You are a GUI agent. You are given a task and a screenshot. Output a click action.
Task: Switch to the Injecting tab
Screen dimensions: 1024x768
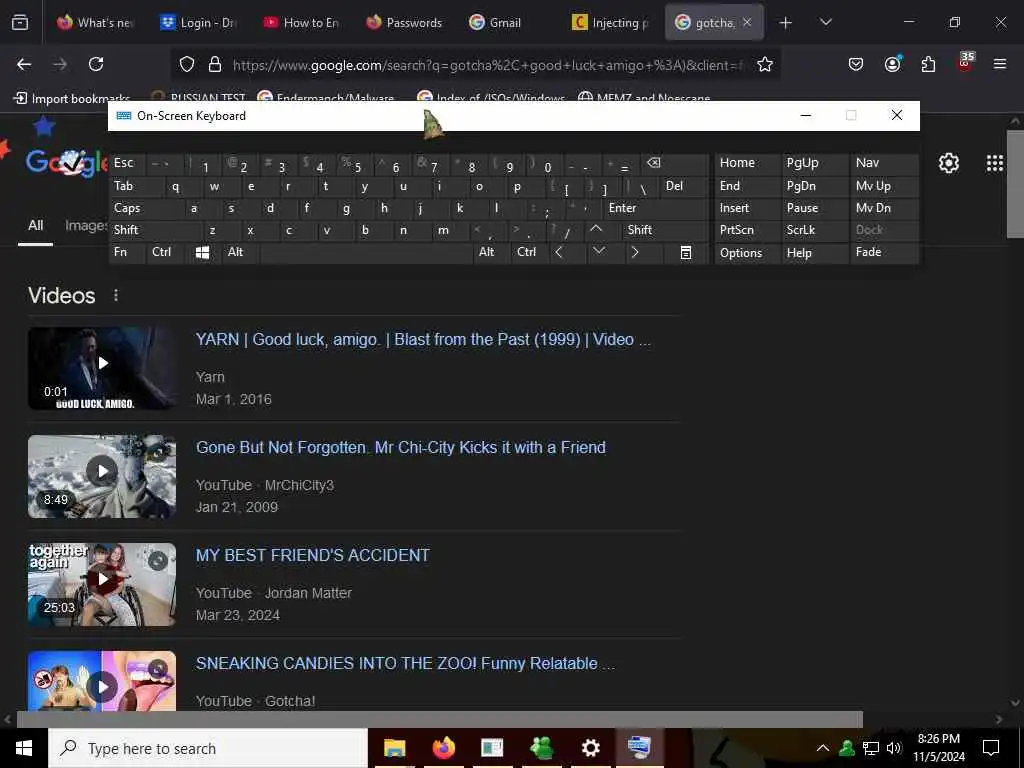tap(611, 22)
